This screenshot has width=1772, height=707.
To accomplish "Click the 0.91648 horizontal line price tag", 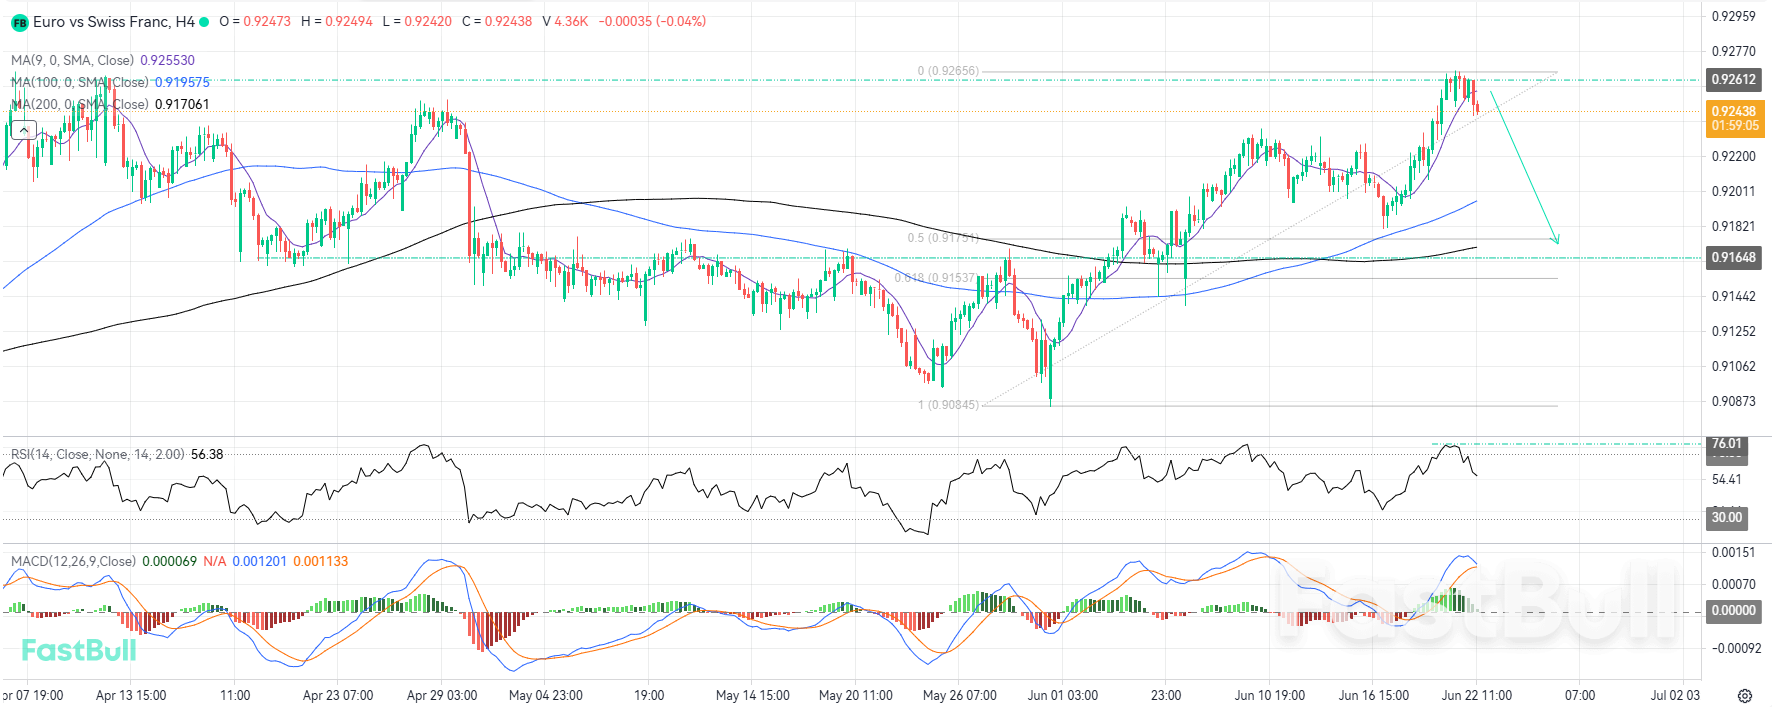I will coord(1734,257).
